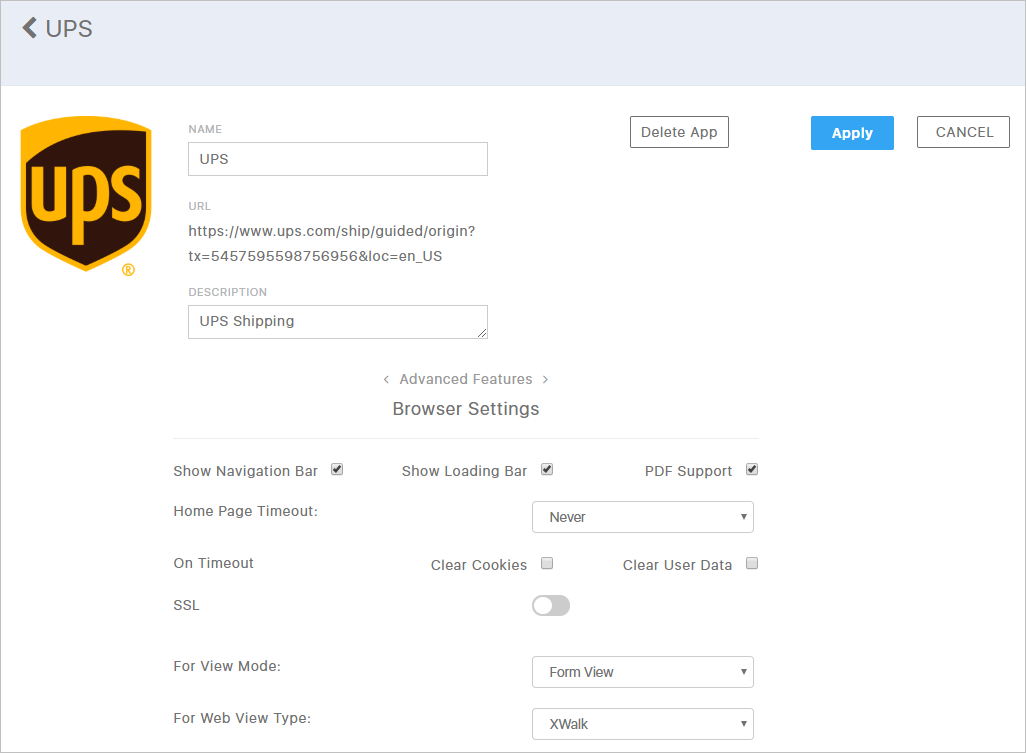
Task: Click the PDF Support label
Action: pyautogui.click(x=688, y=471)
